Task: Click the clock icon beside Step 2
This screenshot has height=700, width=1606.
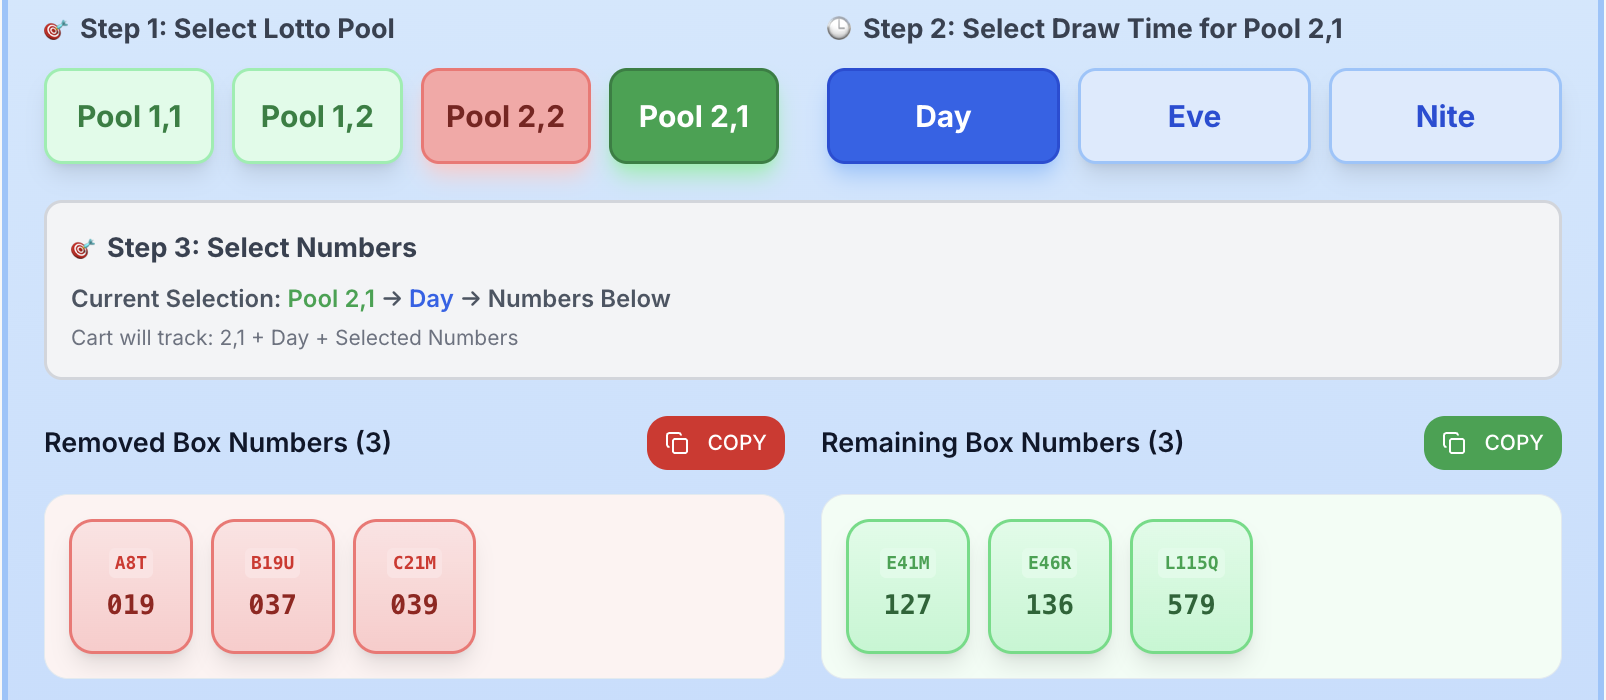Action: 839,29
